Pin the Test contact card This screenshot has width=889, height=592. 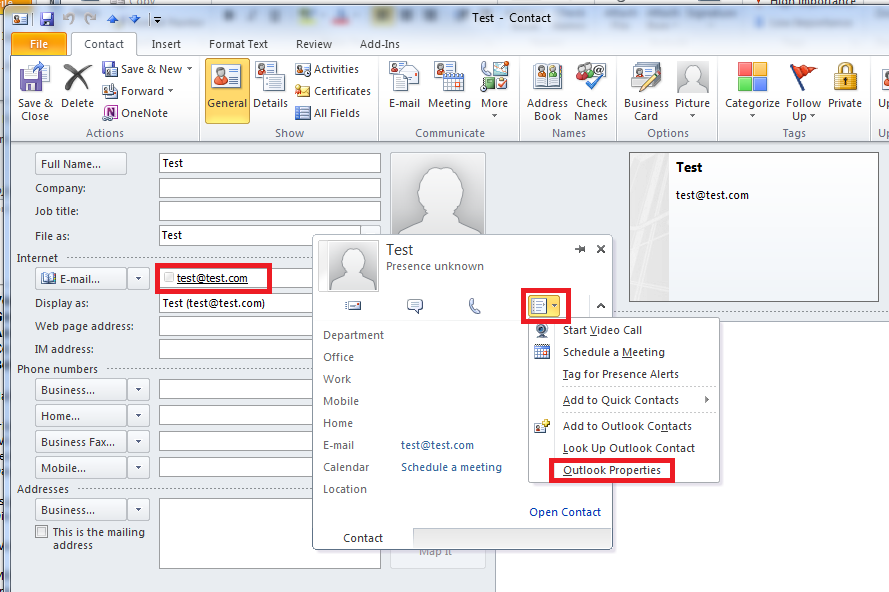(579, 249)
